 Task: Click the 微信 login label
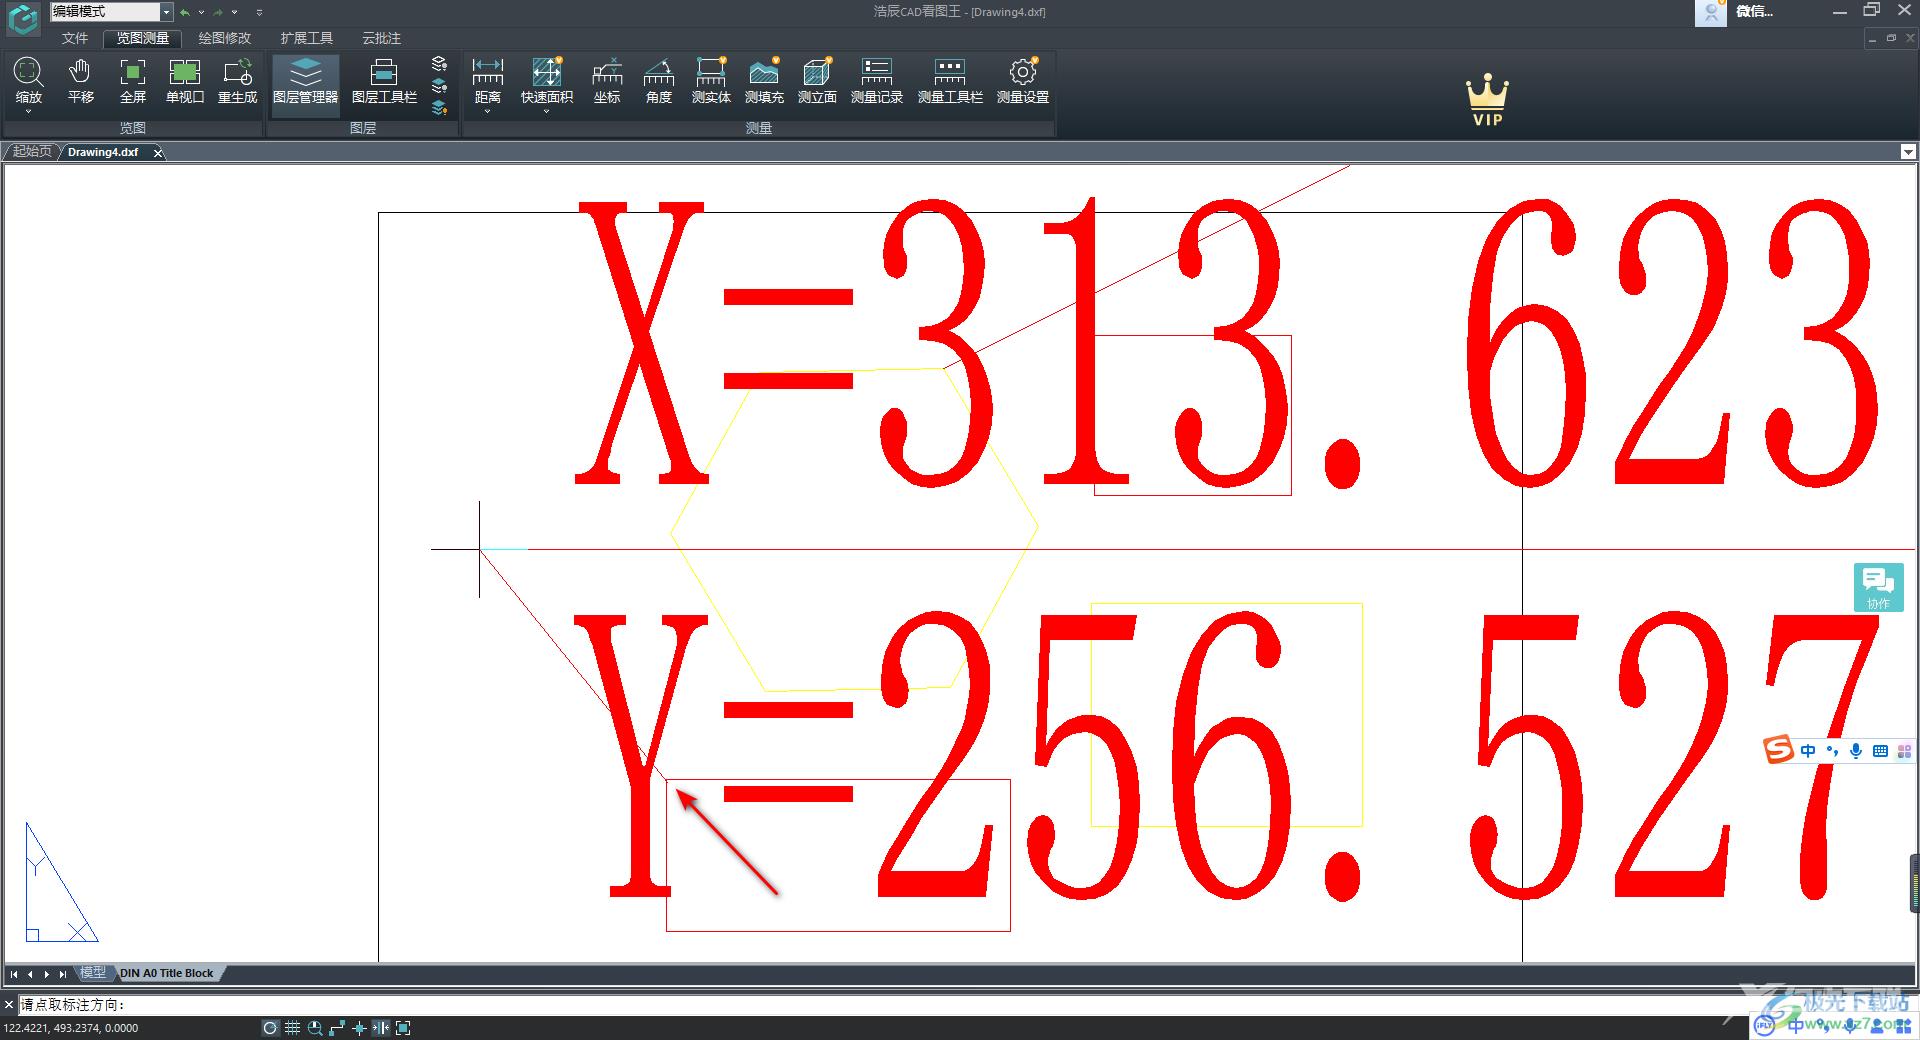click(x=1754, y=11)
